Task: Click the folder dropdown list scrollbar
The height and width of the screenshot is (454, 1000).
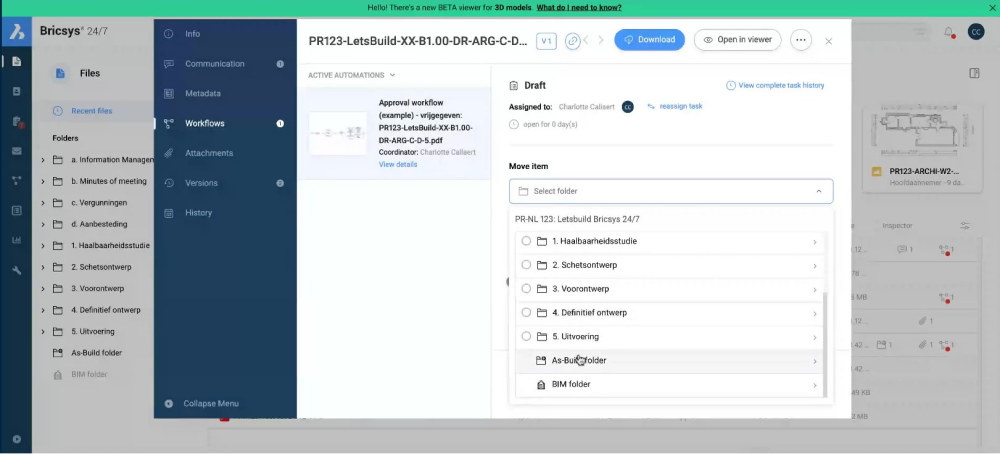Action: [824, 344]
